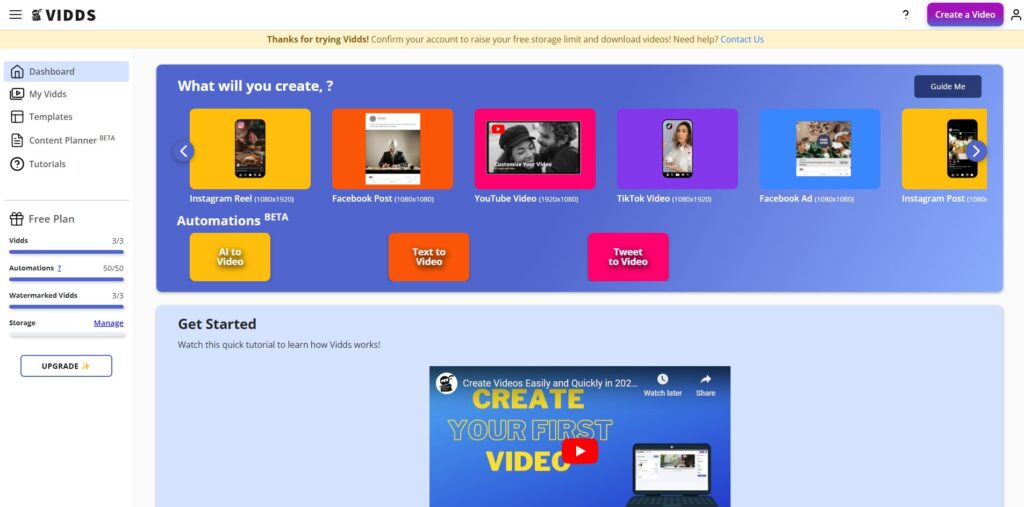Click YouTube Share arrow icon
The width and height of the screenshot is (1024, 507).
705,380
